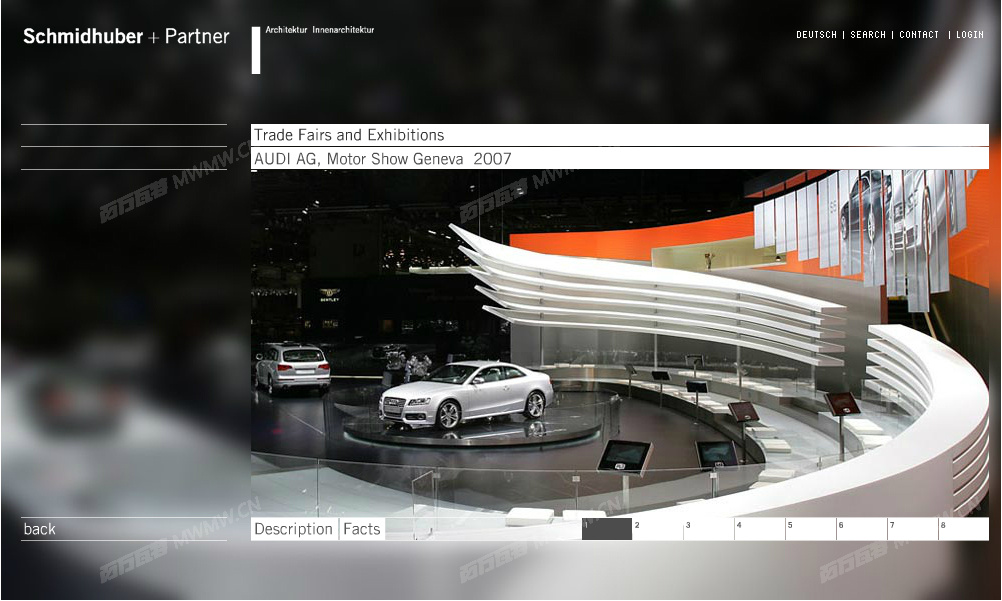This screenshot has height=601, width=1002.
Task: Open the Facts tab
Action: point(362,529)
